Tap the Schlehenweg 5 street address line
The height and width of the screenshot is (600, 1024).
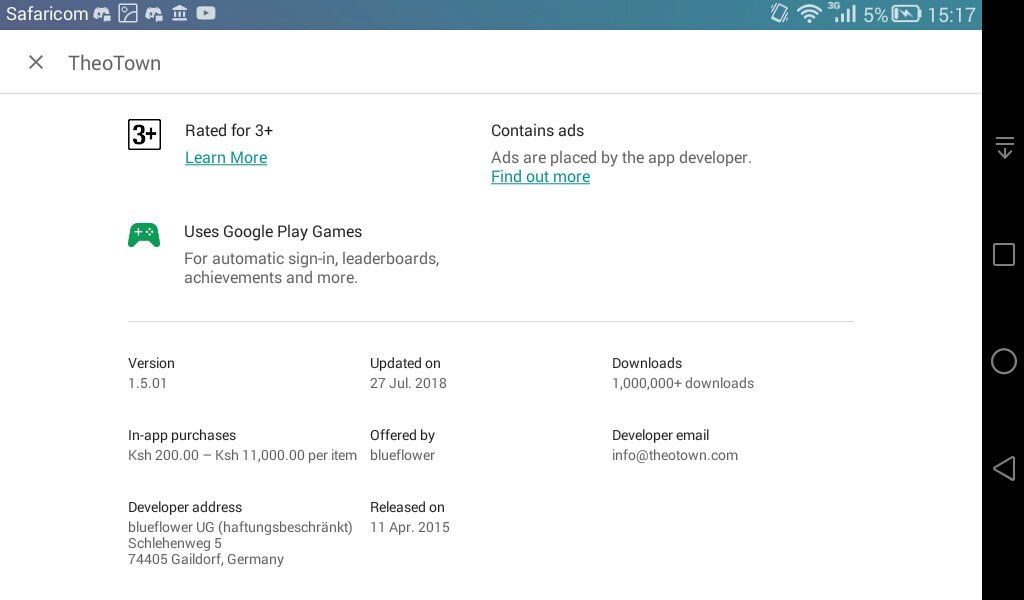[174, 543]
